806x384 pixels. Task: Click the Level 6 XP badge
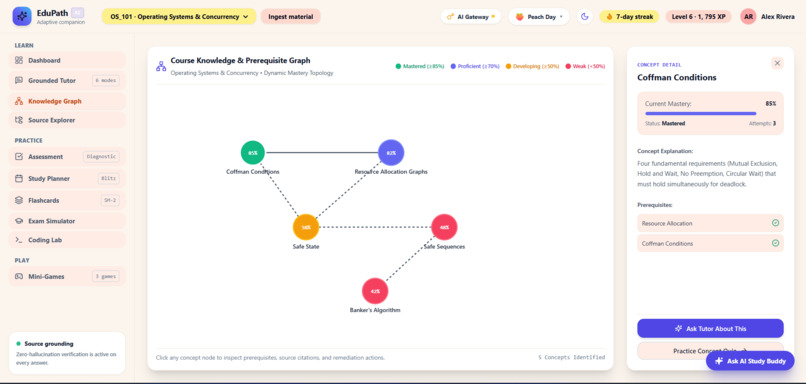pyautogui.click(x=699, y=16)
